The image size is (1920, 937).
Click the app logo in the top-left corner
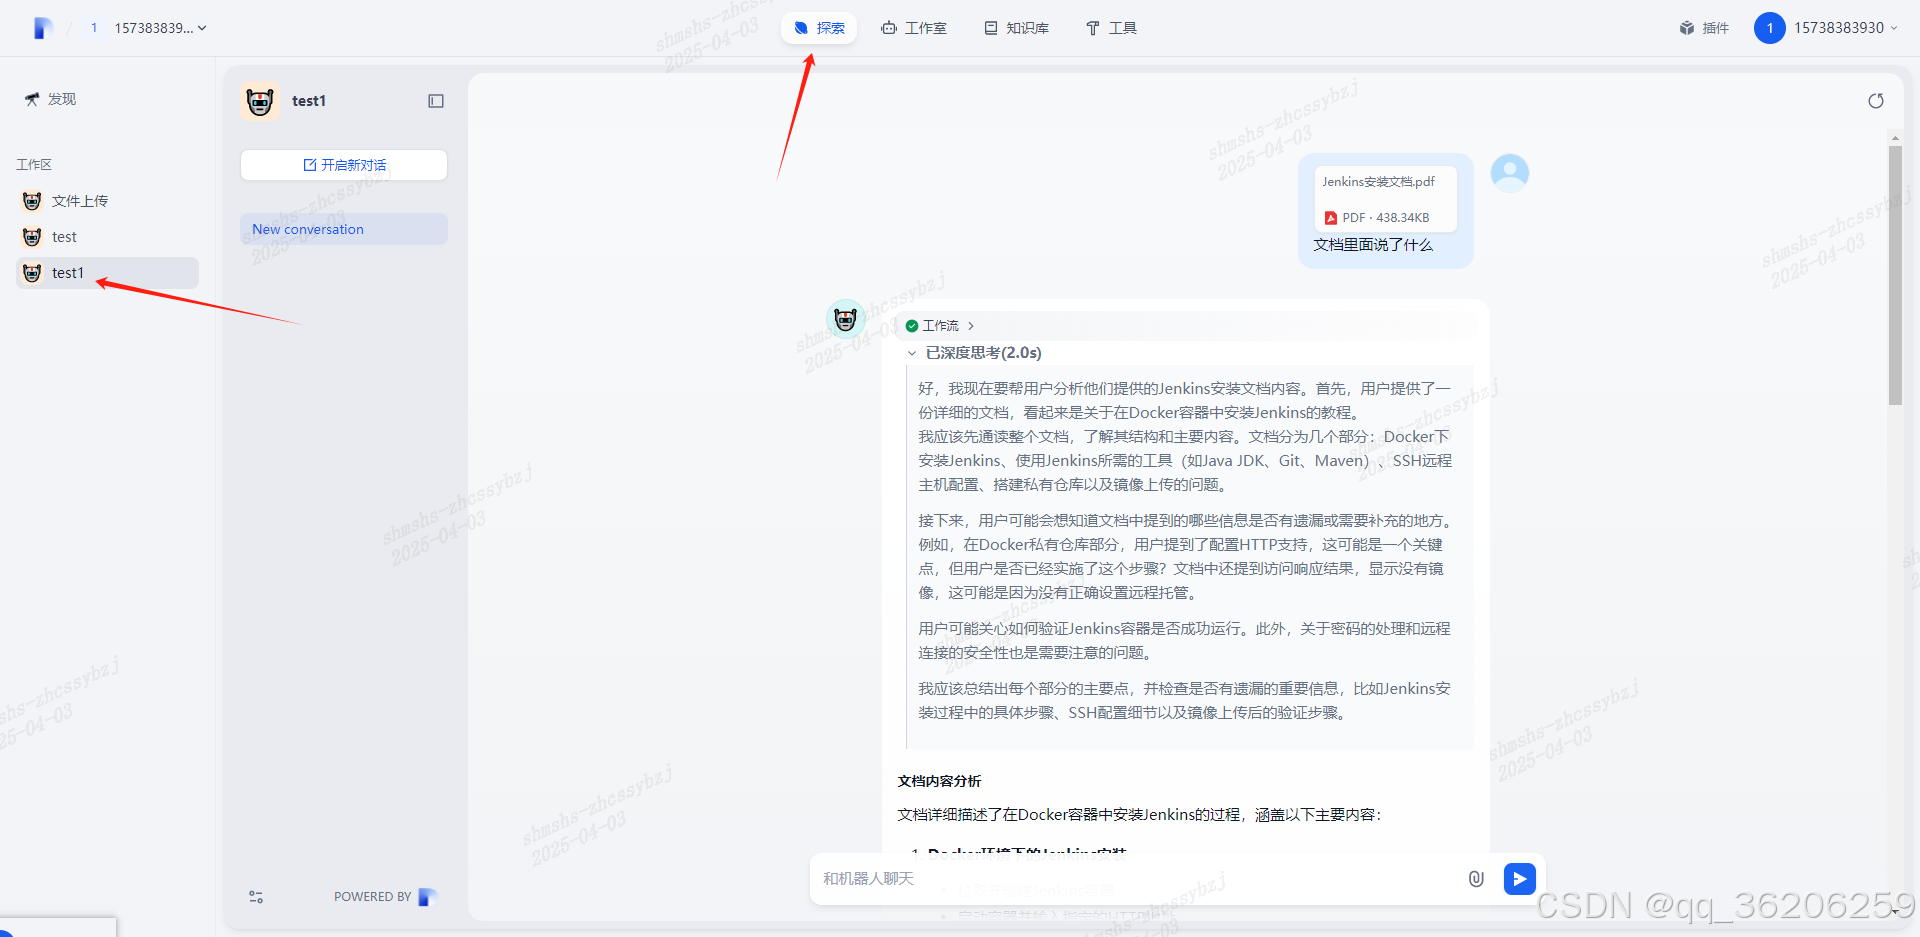click(42, 28)
